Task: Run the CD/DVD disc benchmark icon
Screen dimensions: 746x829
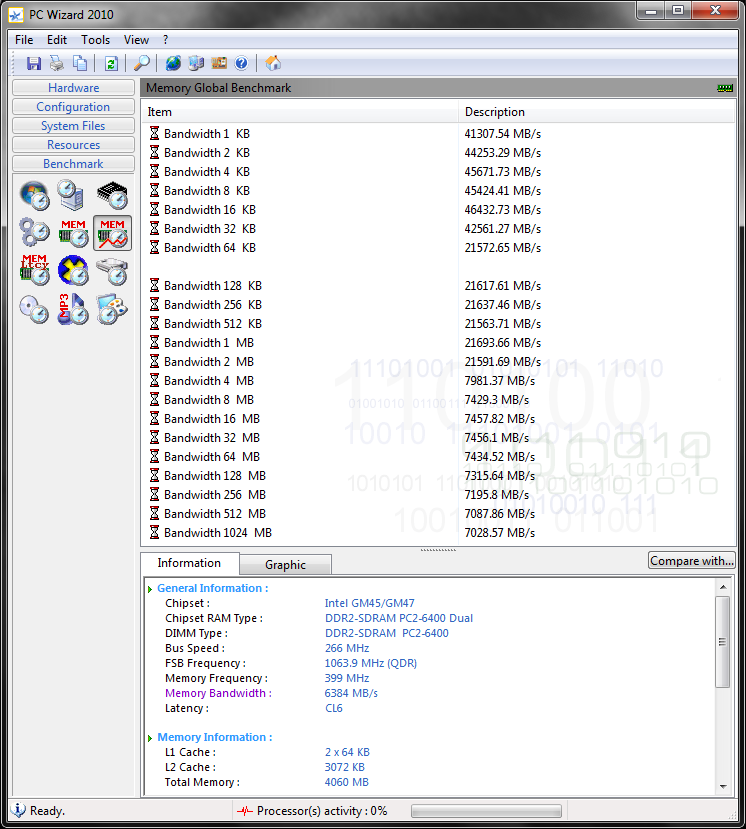Action: [x=34, y=309]
